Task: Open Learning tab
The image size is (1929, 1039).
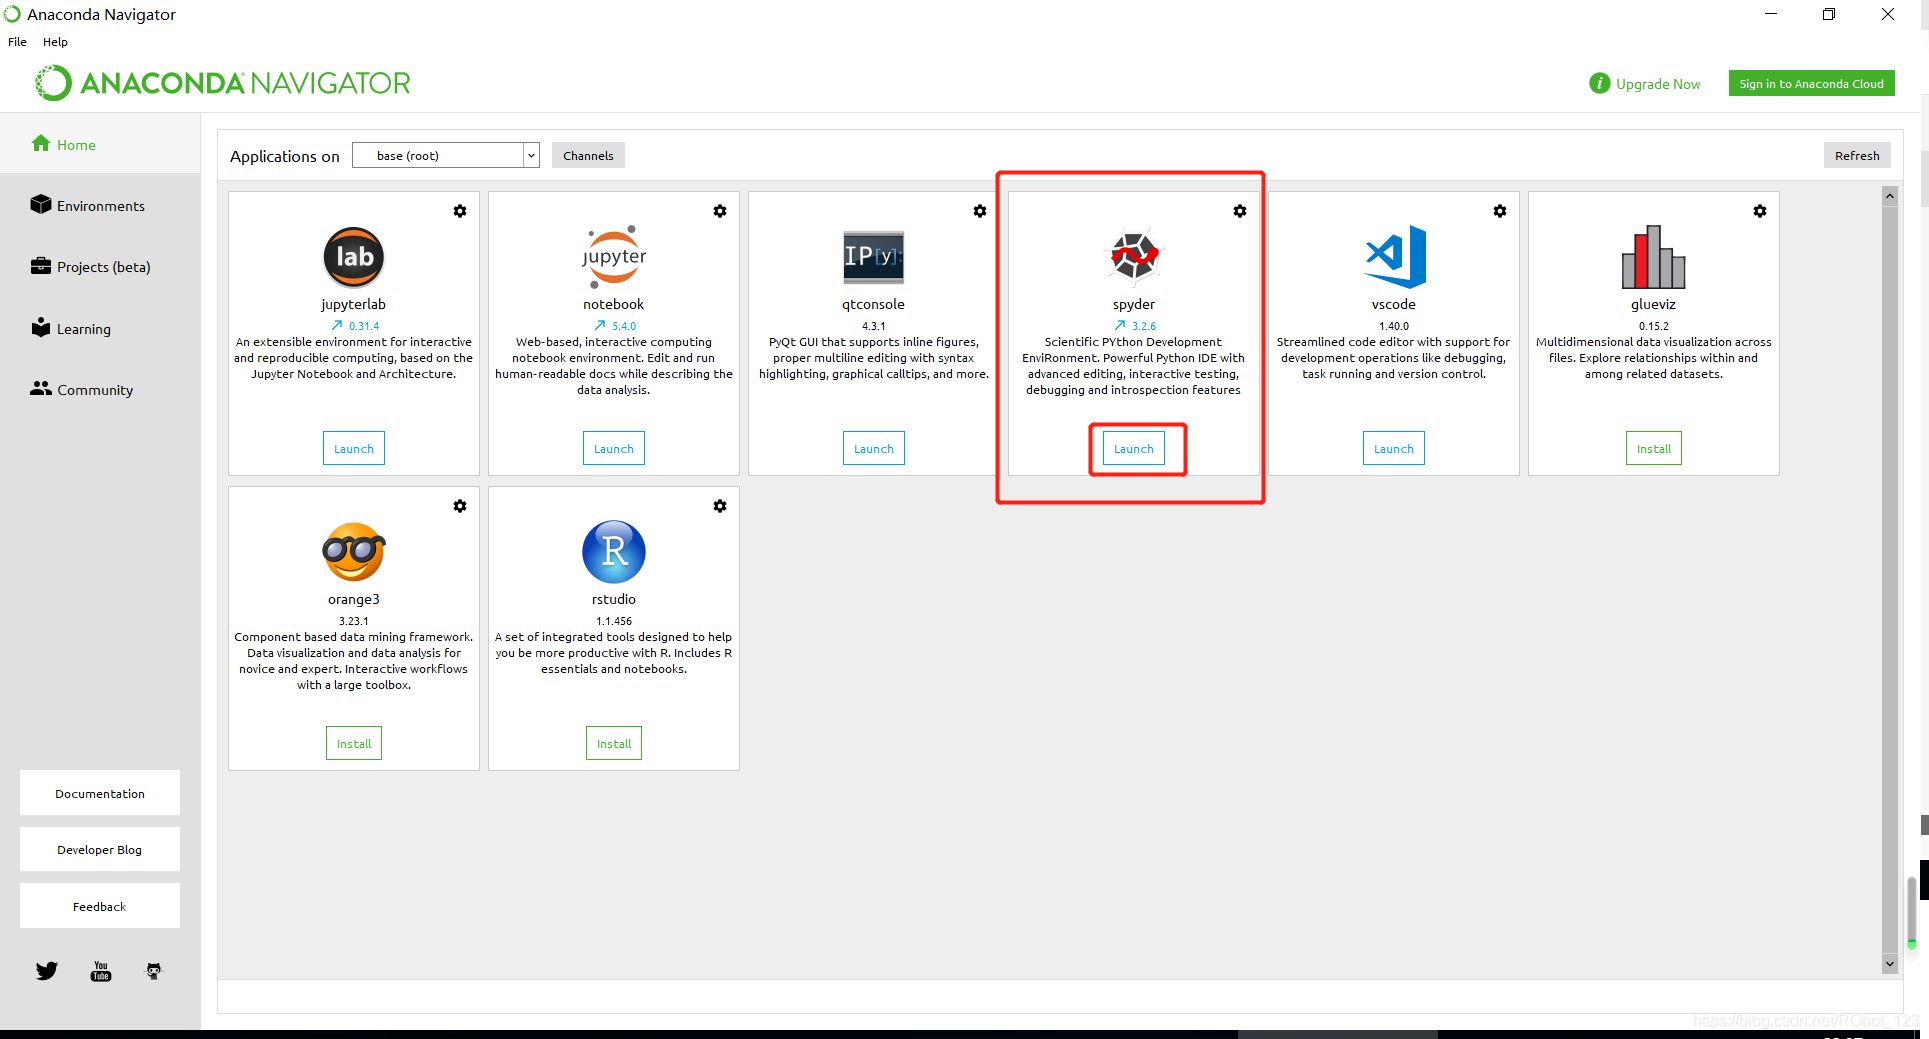Action: tap(100, 329)
